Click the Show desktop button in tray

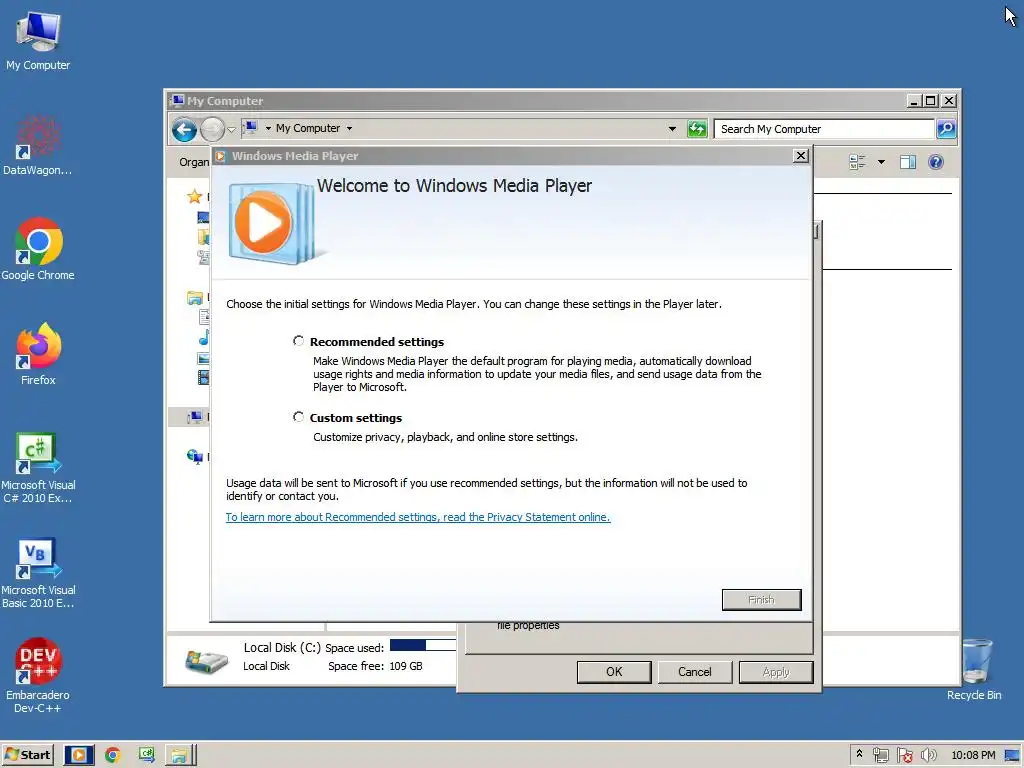point(1012,755)
